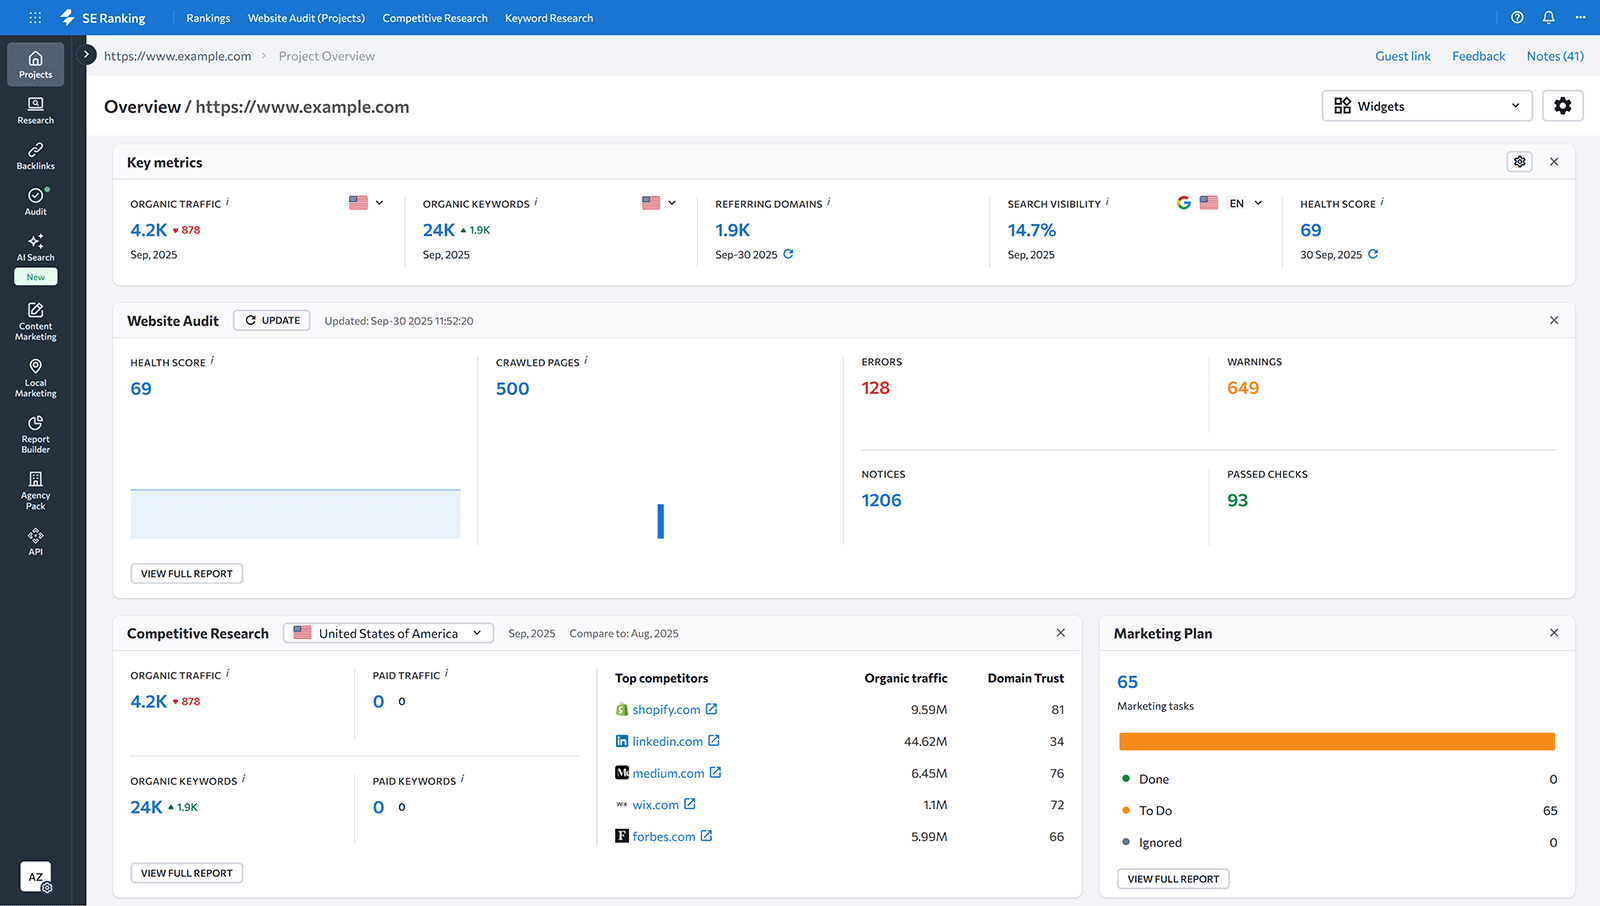Image resolution: width=1600 pixels, height=906 pixels.
Task: Expand the Widgets selector dropdown
Action: [x=1427, y=105]
